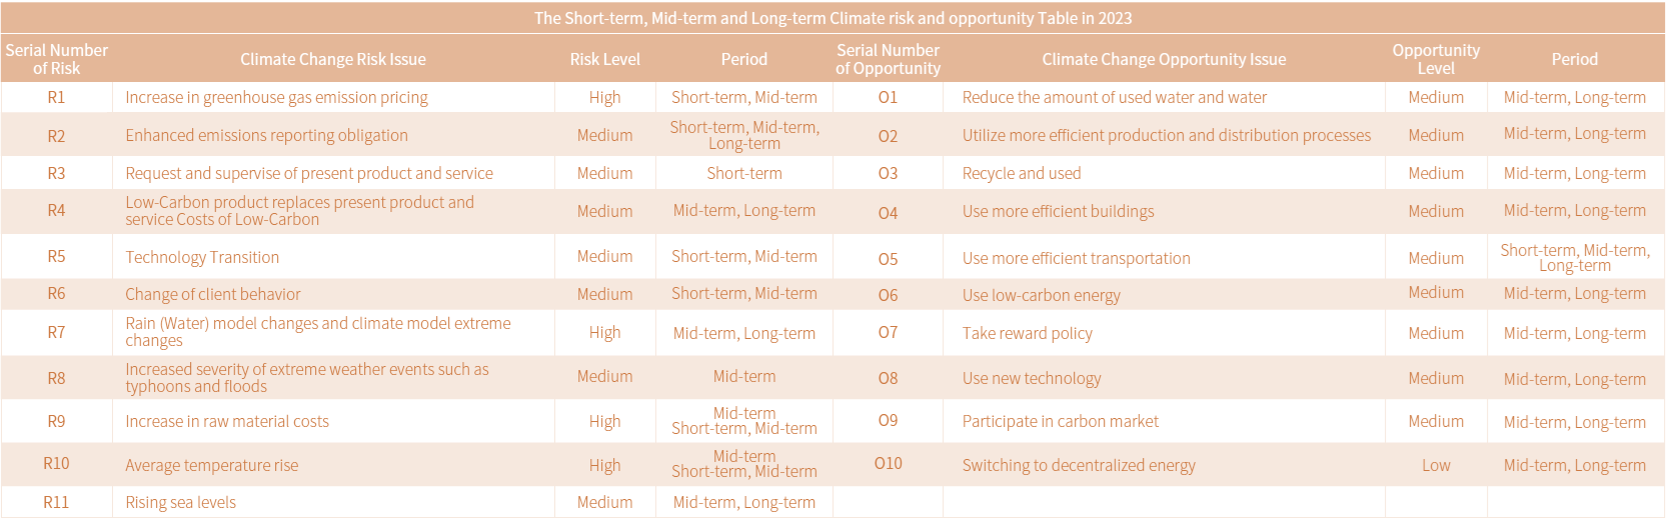Click the "Rising sea levels" cell

(x=180, y=502)
